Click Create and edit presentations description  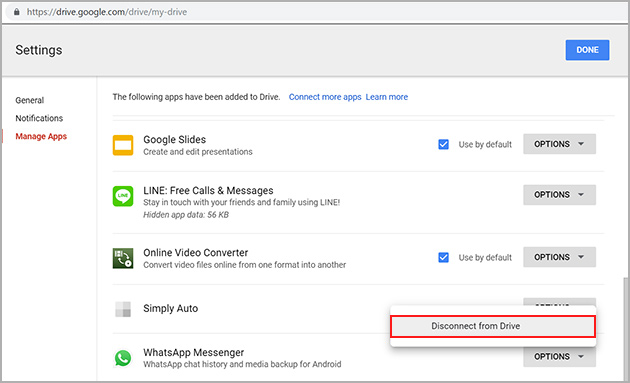point(198,152)
